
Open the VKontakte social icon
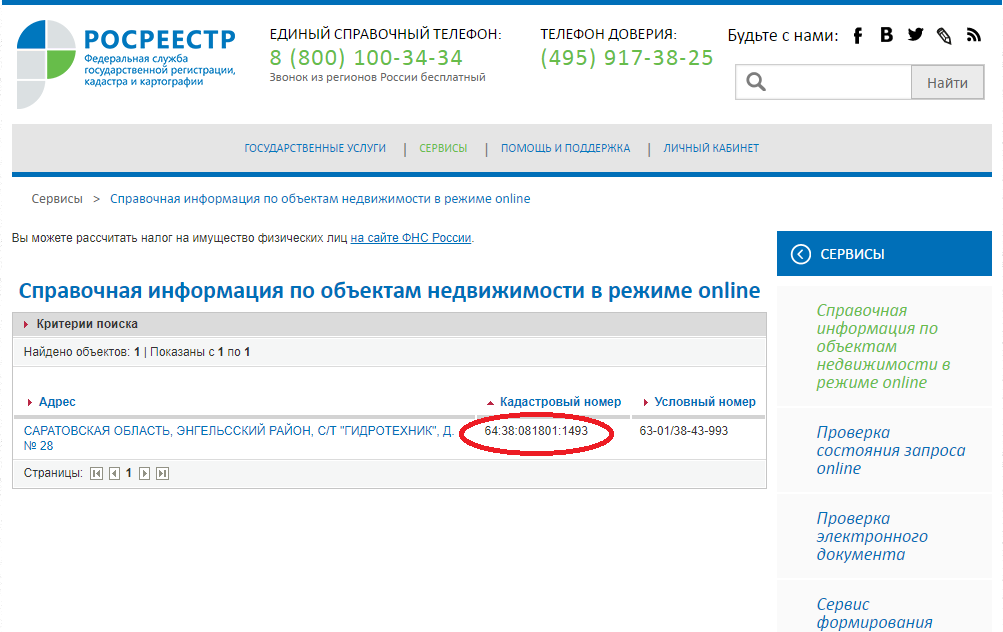886,35
